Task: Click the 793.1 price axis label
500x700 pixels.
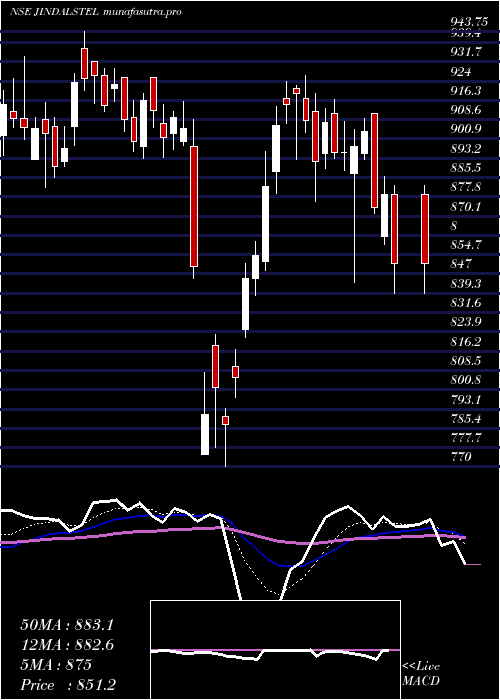Action: coord(467,400)
